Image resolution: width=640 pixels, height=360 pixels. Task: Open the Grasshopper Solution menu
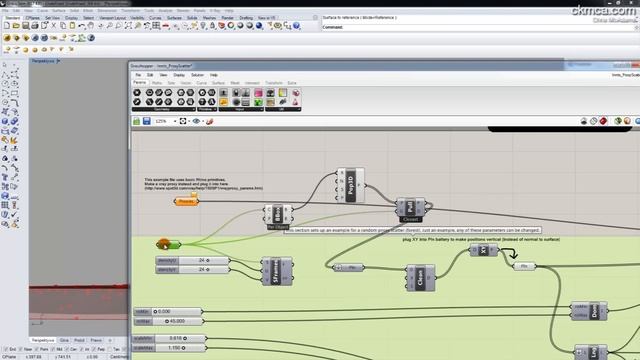coord(197,75)
